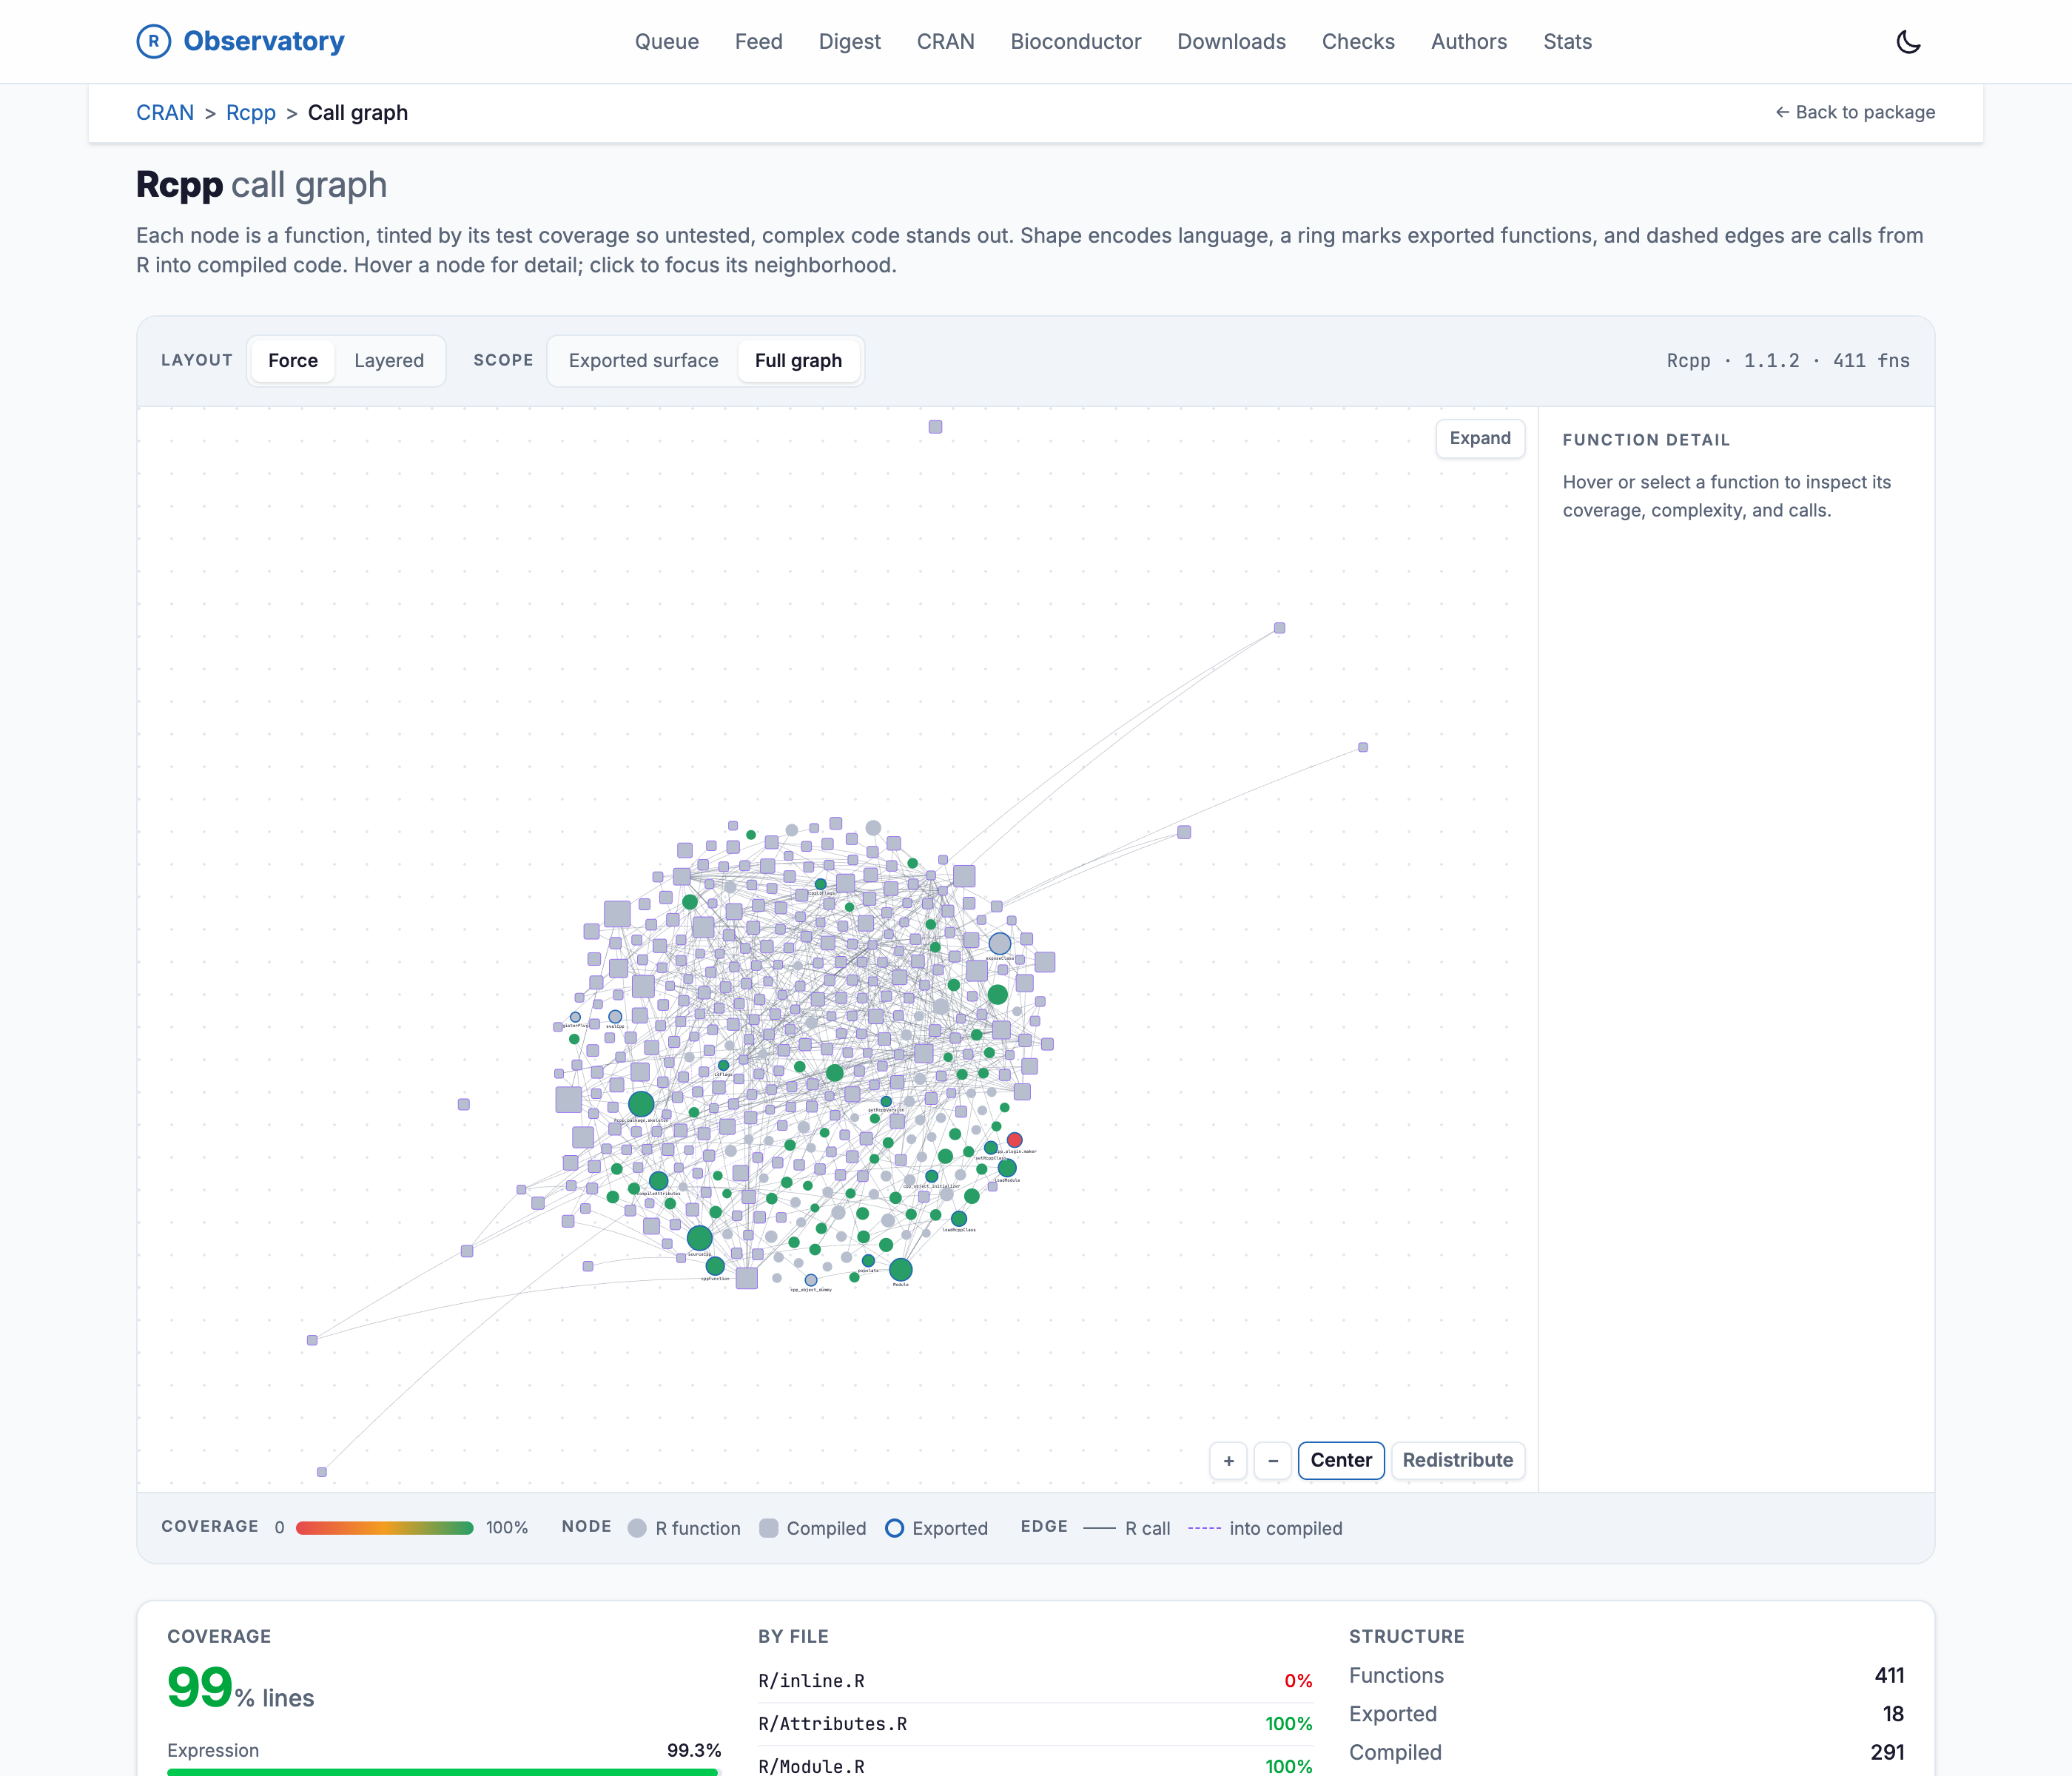The height and width of the screenshot is (1776, 2072).
Task: Select the RcppLdFlags node
Action: click(x=820, y=884)
